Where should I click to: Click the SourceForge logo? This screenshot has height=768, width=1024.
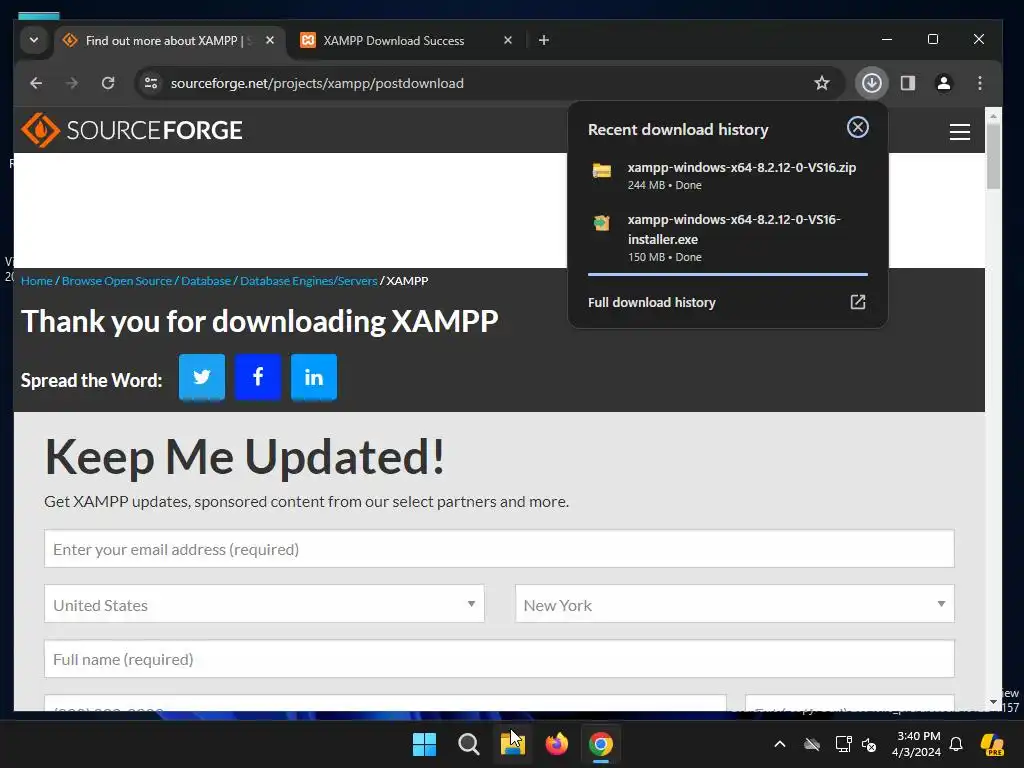(132, 130)
